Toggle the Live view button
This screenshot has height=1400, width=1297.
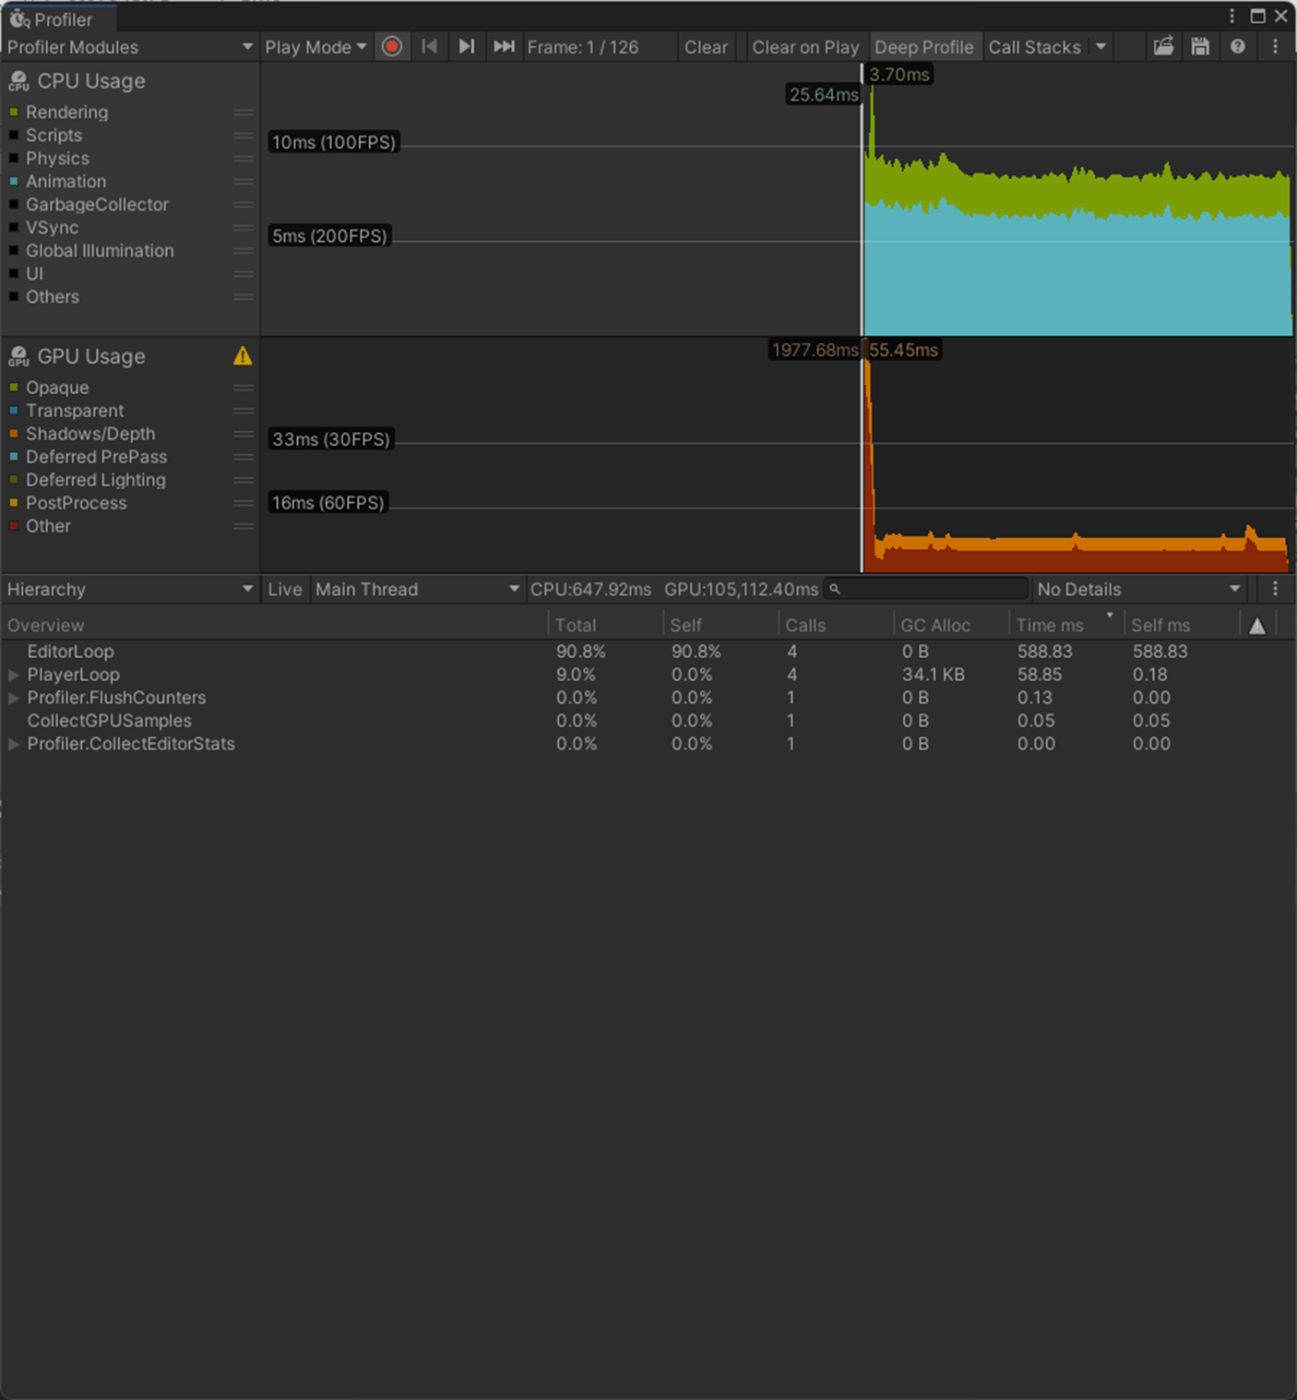click(x=285, y=589)
